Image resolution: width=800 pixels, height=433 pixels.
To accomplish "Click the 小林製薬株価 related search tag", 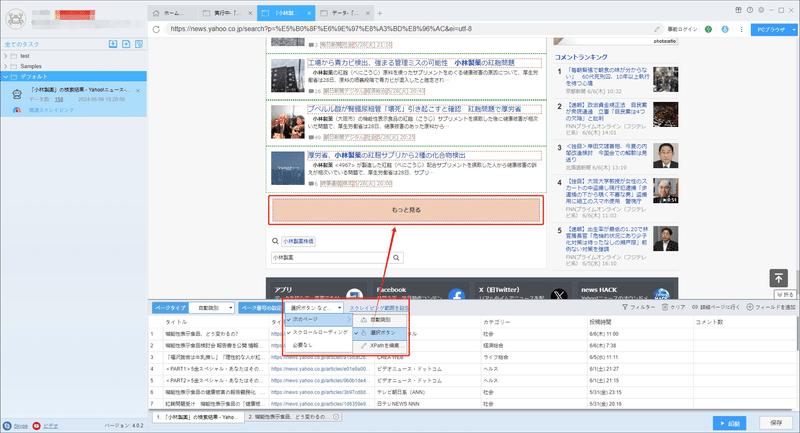I will pos(298,241).
